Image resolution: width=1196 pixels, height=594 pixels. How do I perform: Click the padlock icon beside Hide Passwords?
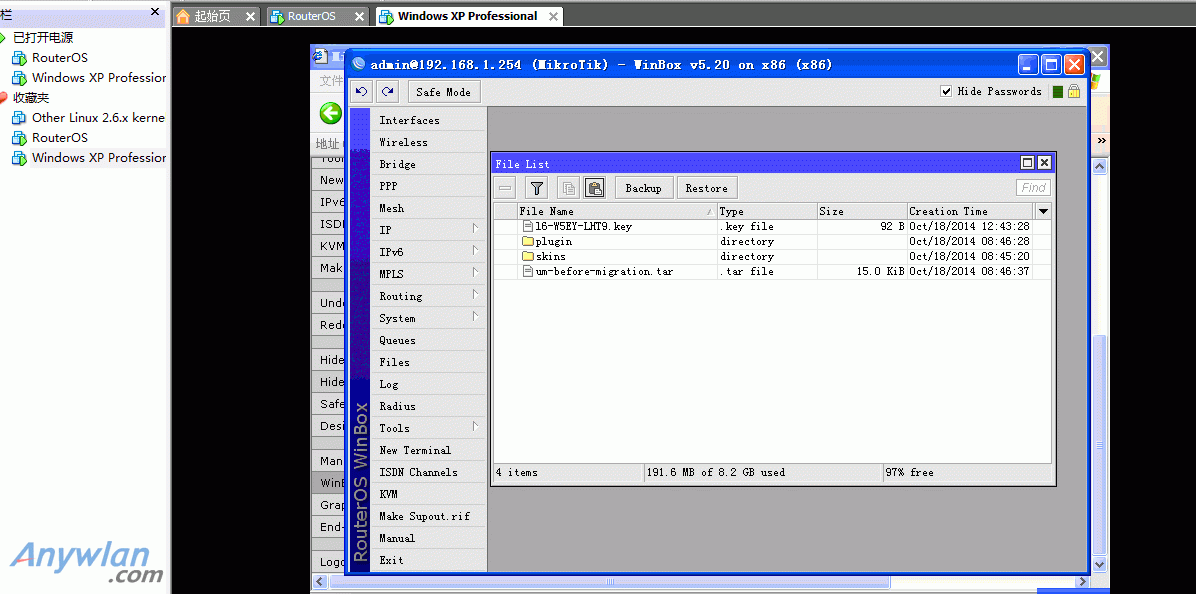point(1074,91)
